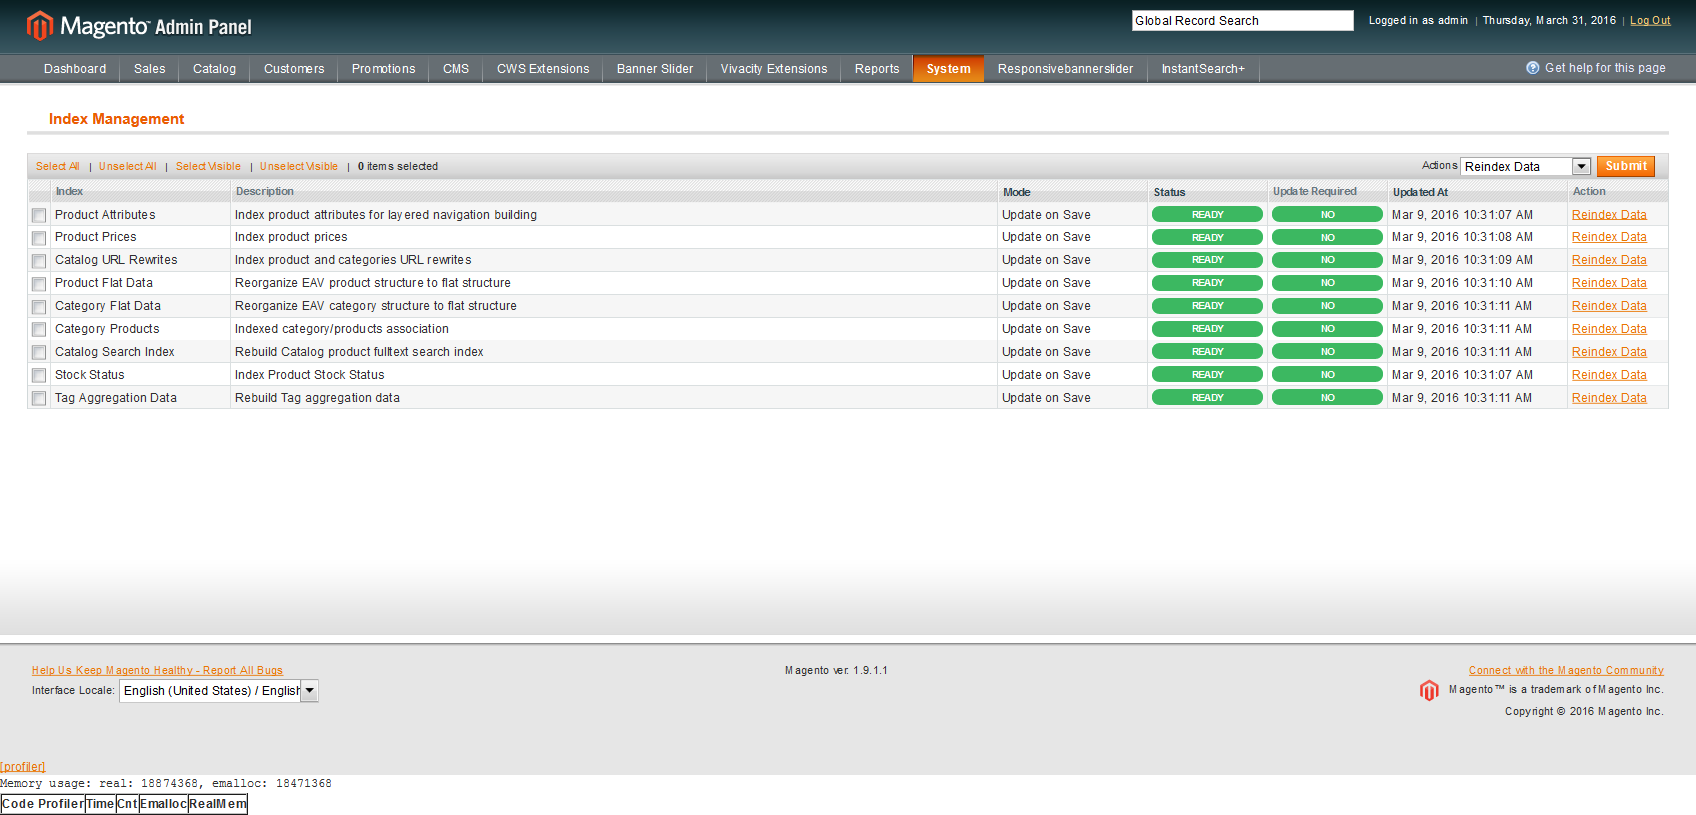Click the Magento logo in footer

[x=1429, y=690]
